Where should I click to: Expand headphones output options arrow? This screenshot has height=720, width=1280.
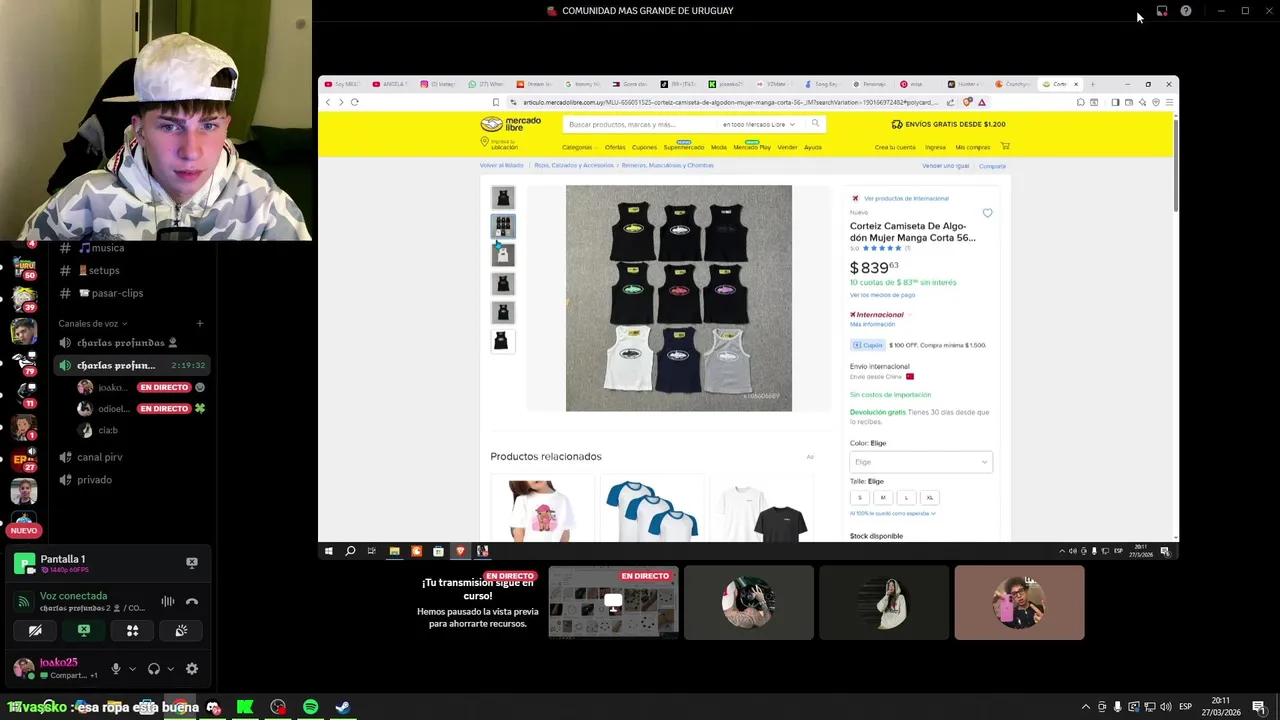(170, 669)
